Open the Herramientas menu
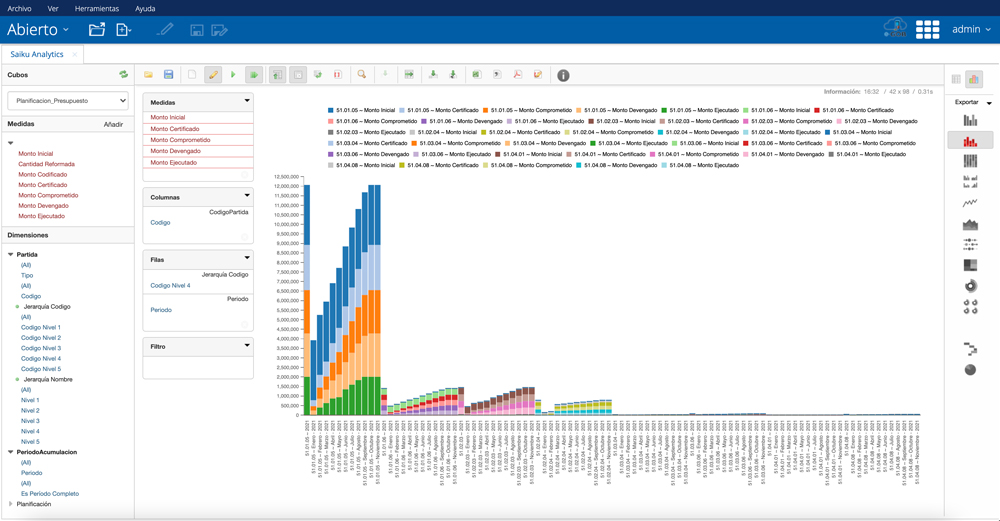This screenshot has width=1000, height=521. pos(97,9)
